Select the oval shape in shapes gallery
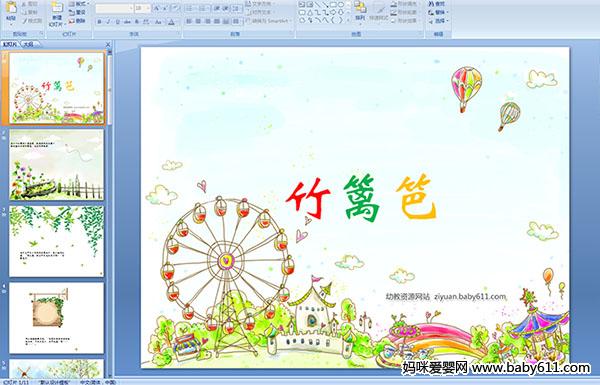 pyautogui.click(x=341, y=4)
